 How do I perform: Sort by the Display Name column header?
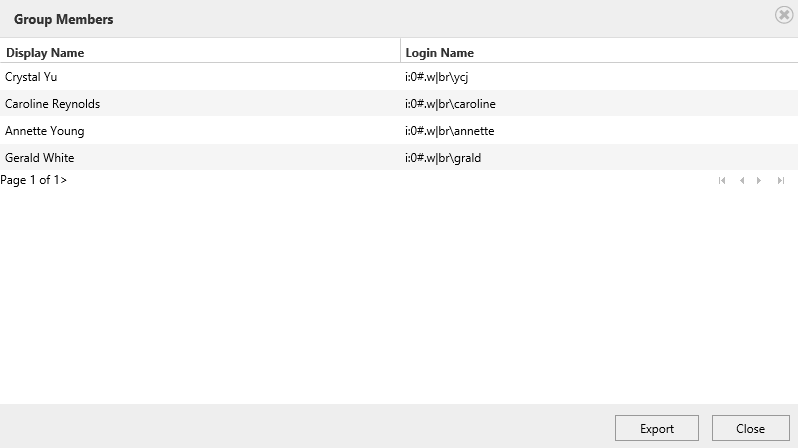coord(45,52)
